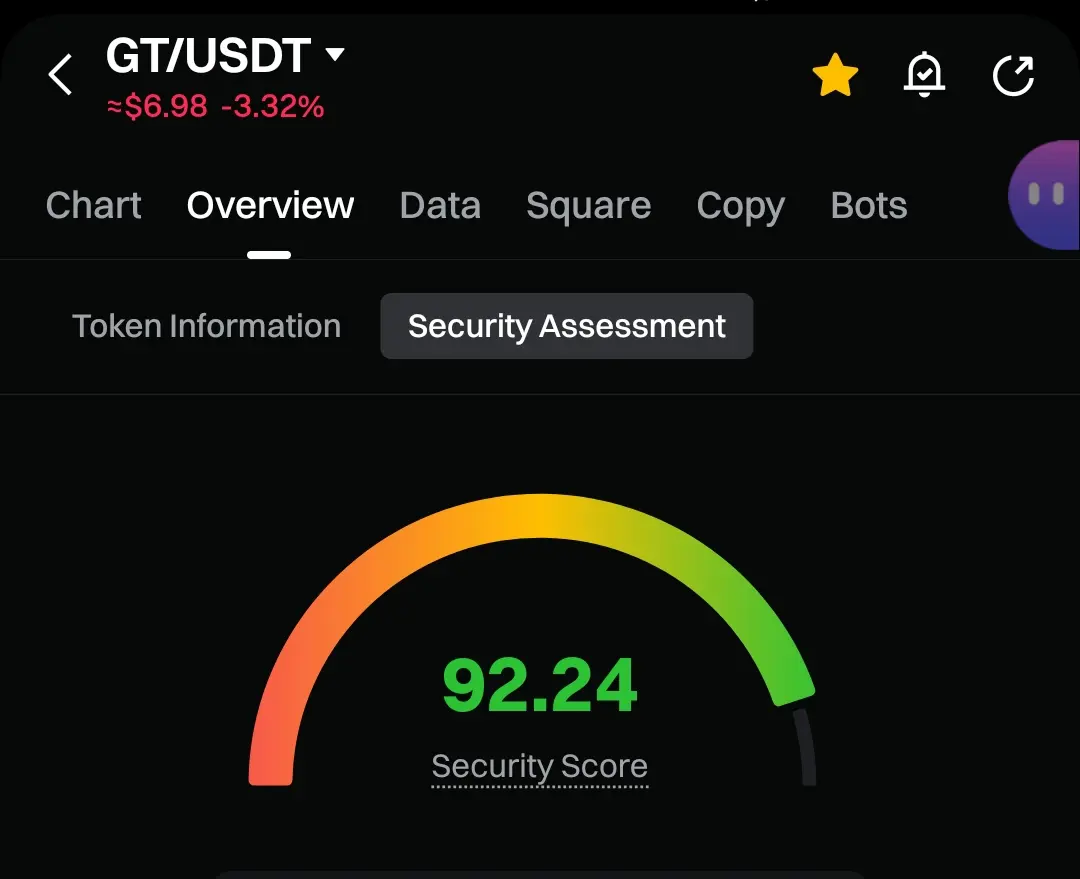Tap the Security Score label
Viewport: 1080px width, 879px height.
(540, 767)
